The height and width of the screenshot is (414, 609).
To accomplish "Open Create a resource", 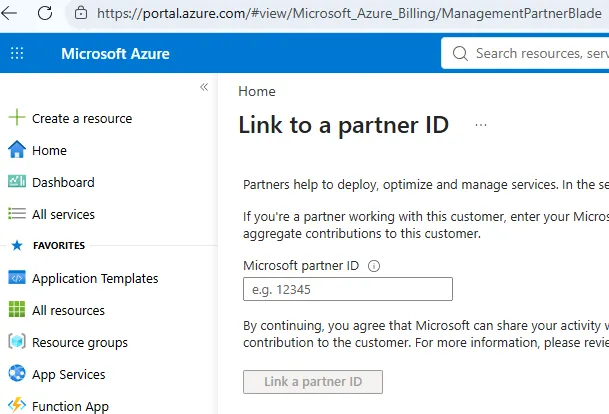I will tap(82, 118).
